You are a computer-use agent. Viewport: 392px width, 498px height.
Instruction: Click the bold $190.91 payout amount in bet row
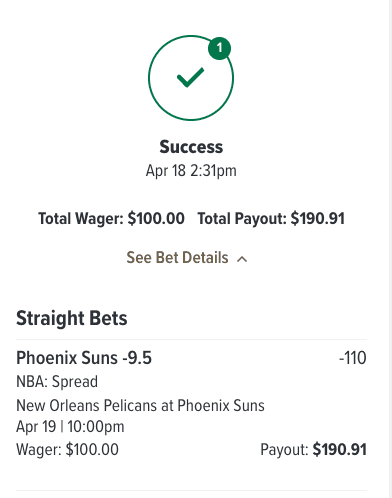[x=339, y=449]
